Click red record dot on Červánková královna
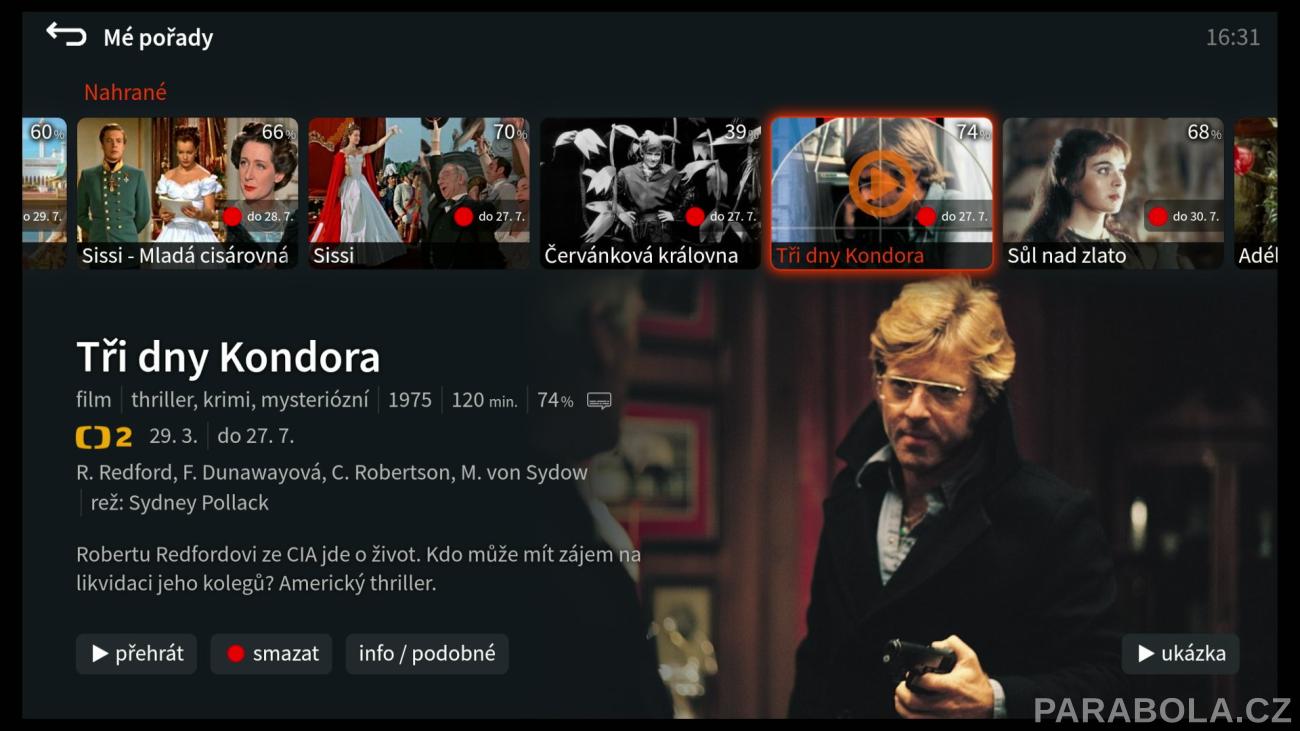 695,216
